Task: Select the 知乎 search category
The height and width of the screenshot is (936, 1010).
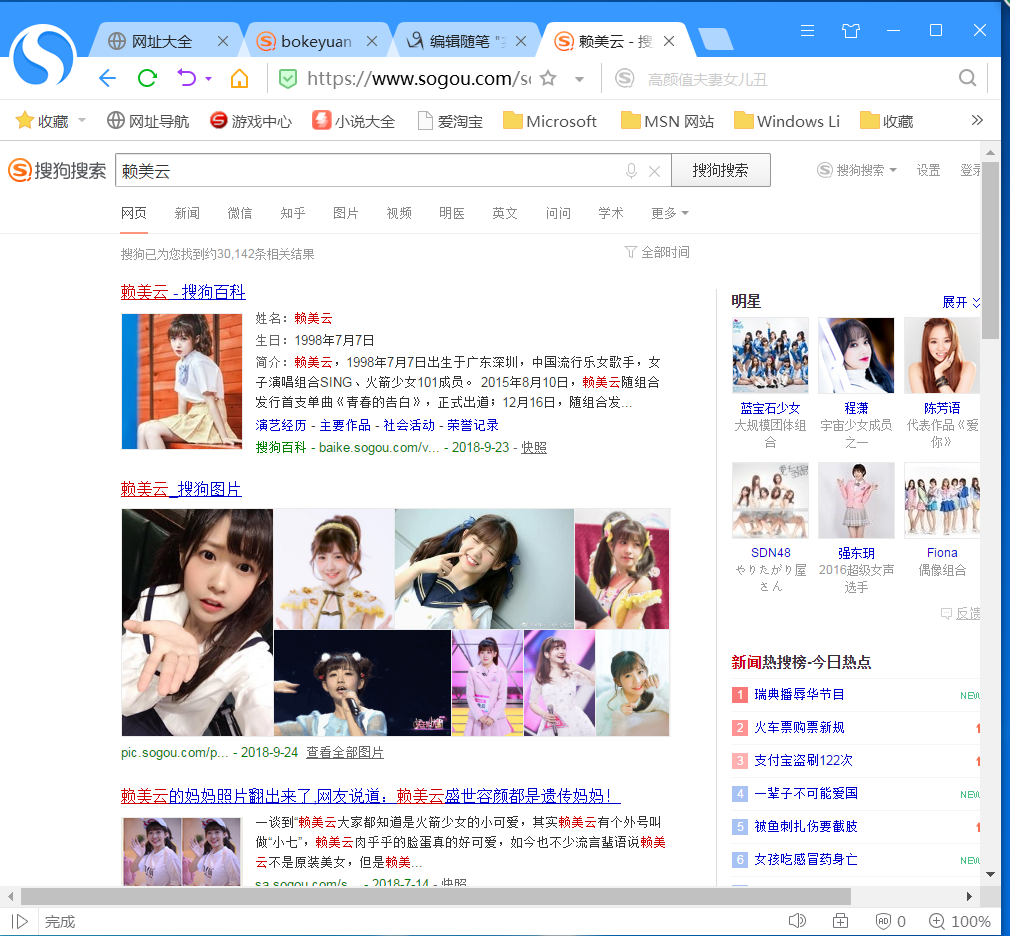Action: 292,213
